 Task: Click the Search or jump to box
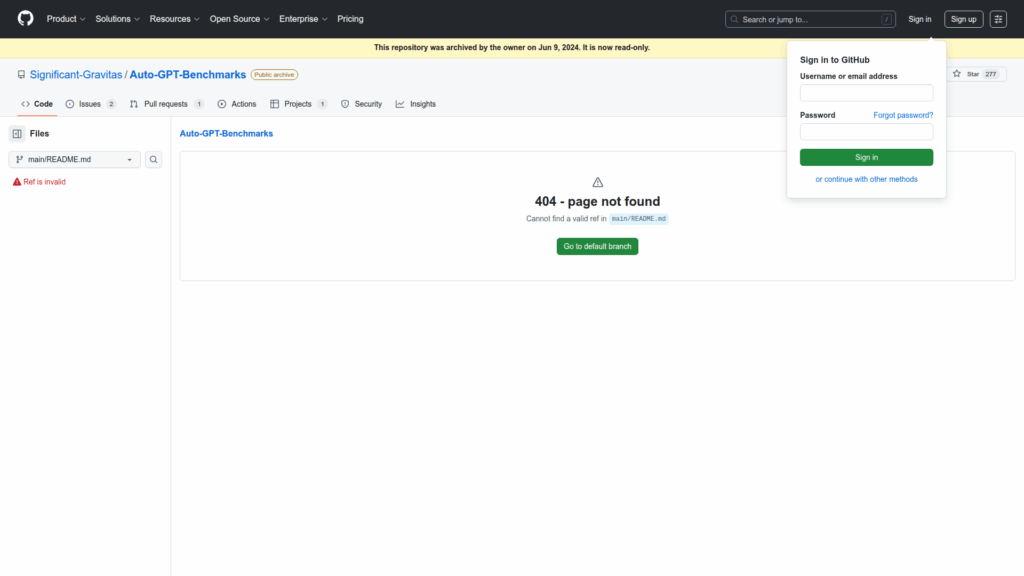(810, 19)
